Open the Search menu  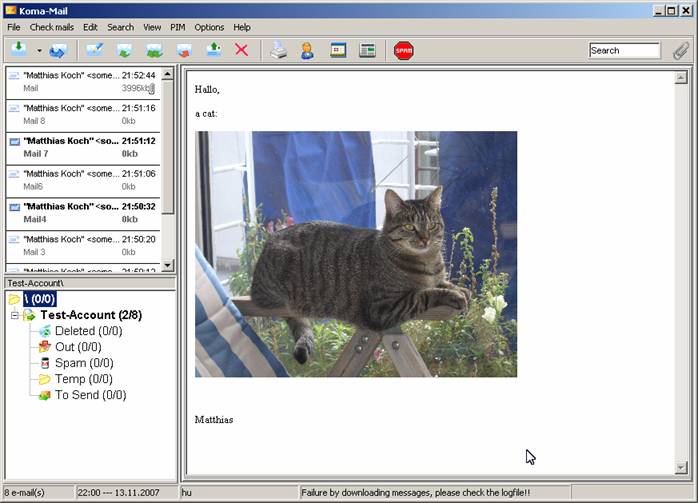coord(120,27)
